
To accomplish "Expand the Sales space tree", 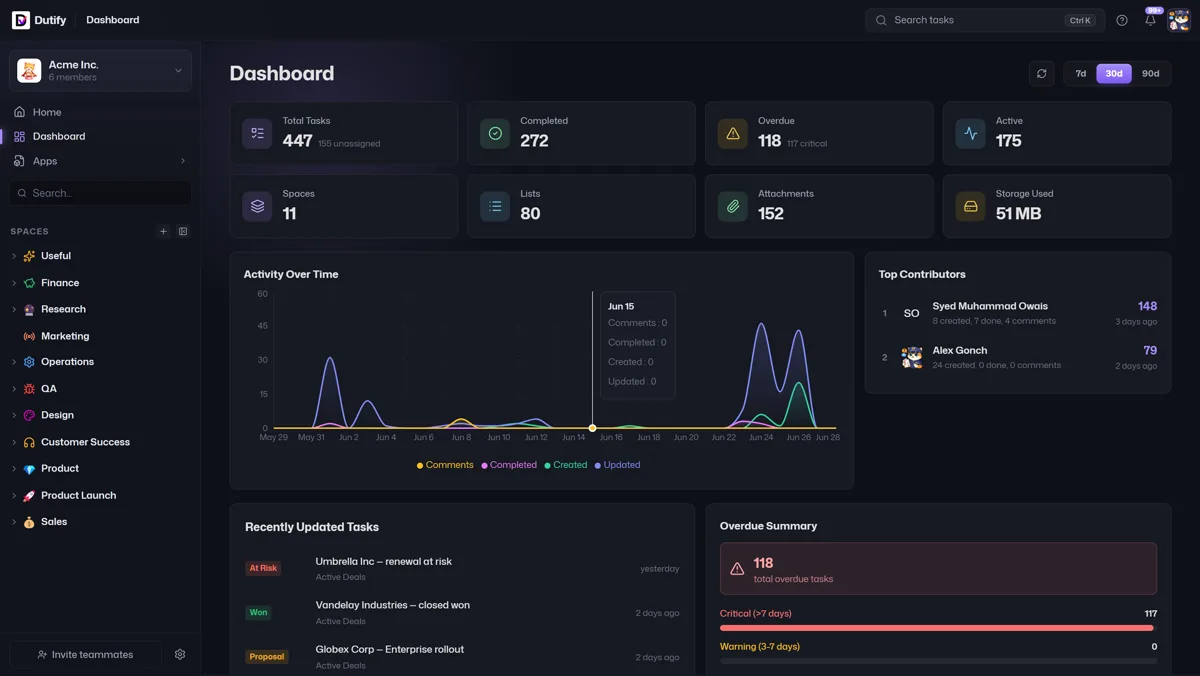I will (x=14, y=522).
